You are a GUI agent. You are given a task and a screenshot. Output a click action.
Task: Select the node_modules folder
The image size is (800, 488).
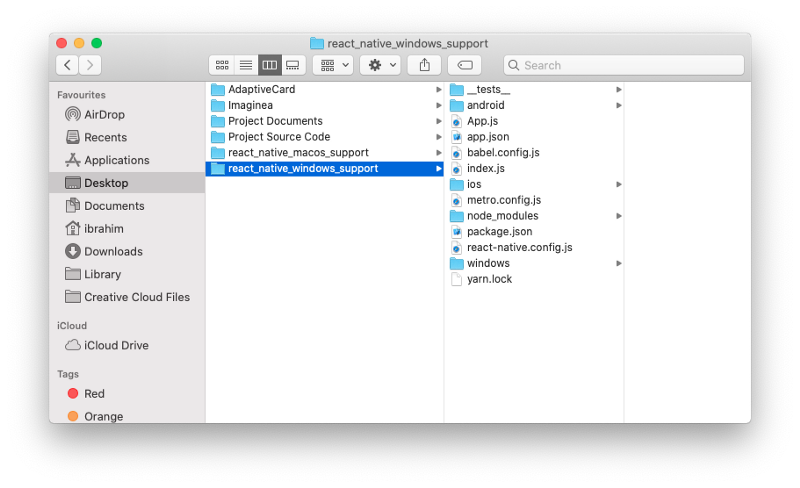(x=534, y=216)
